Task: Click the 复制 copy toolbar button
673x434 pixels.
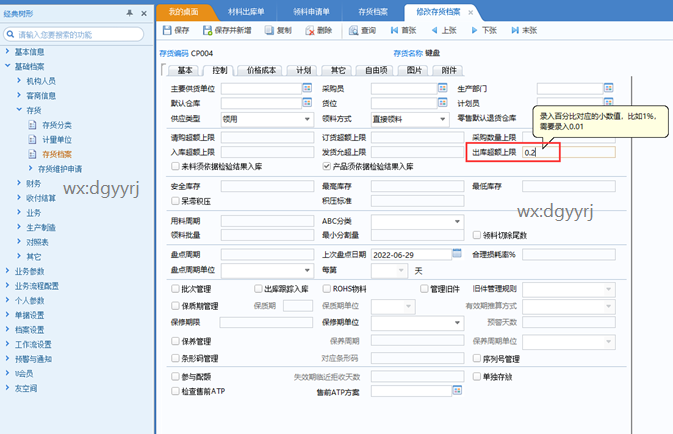Action: click(x=278, y=30)
